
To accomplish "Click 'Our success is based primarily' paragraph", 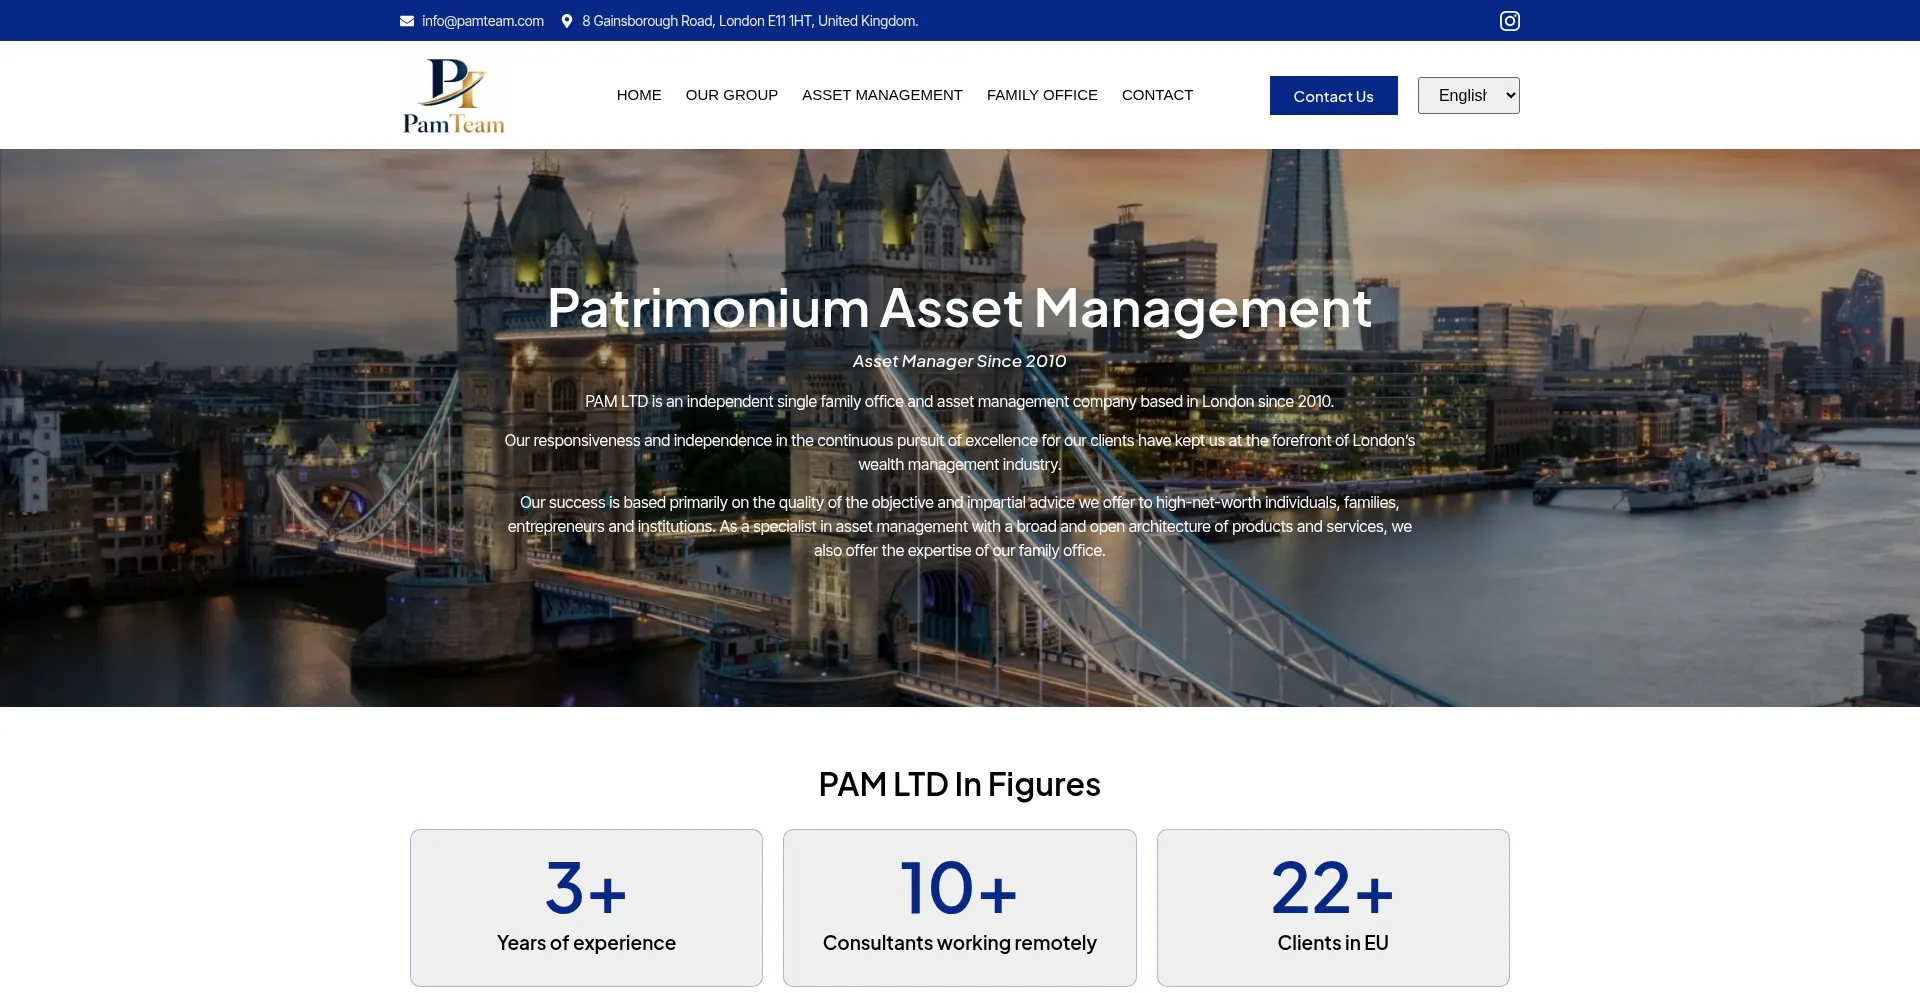I will click(960, 526).
